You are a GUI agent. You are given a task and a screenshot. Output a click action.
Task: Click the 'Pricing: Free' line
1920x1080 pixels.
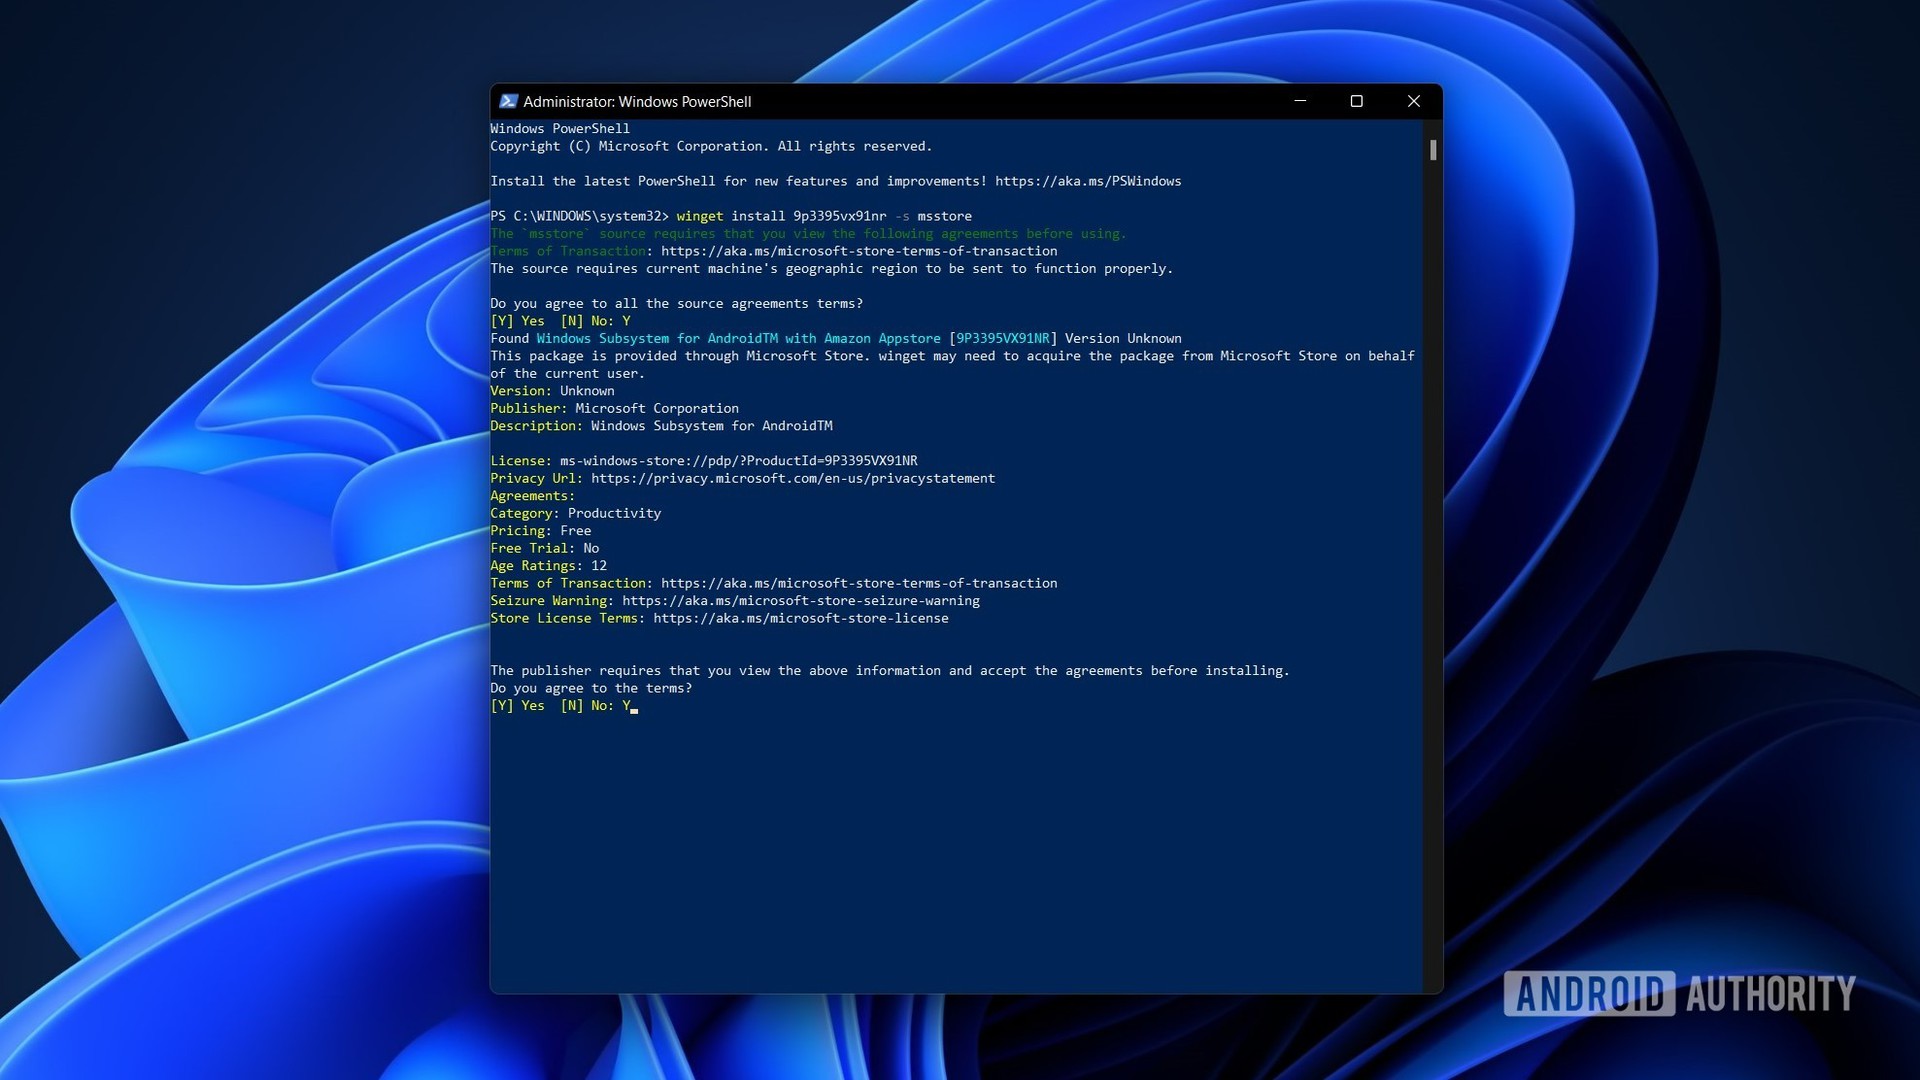click(x=541, y=531)
